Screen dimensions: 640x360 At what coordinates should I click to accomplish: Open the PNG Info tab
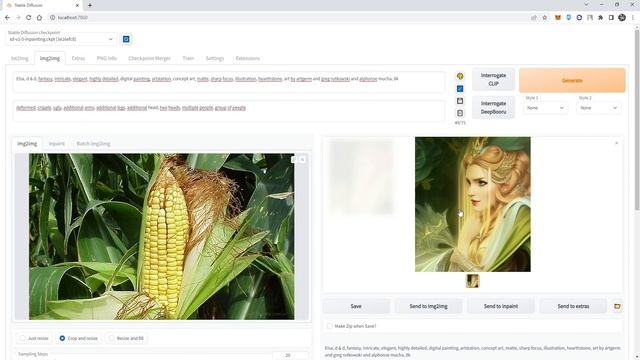(x=107, y=58)
